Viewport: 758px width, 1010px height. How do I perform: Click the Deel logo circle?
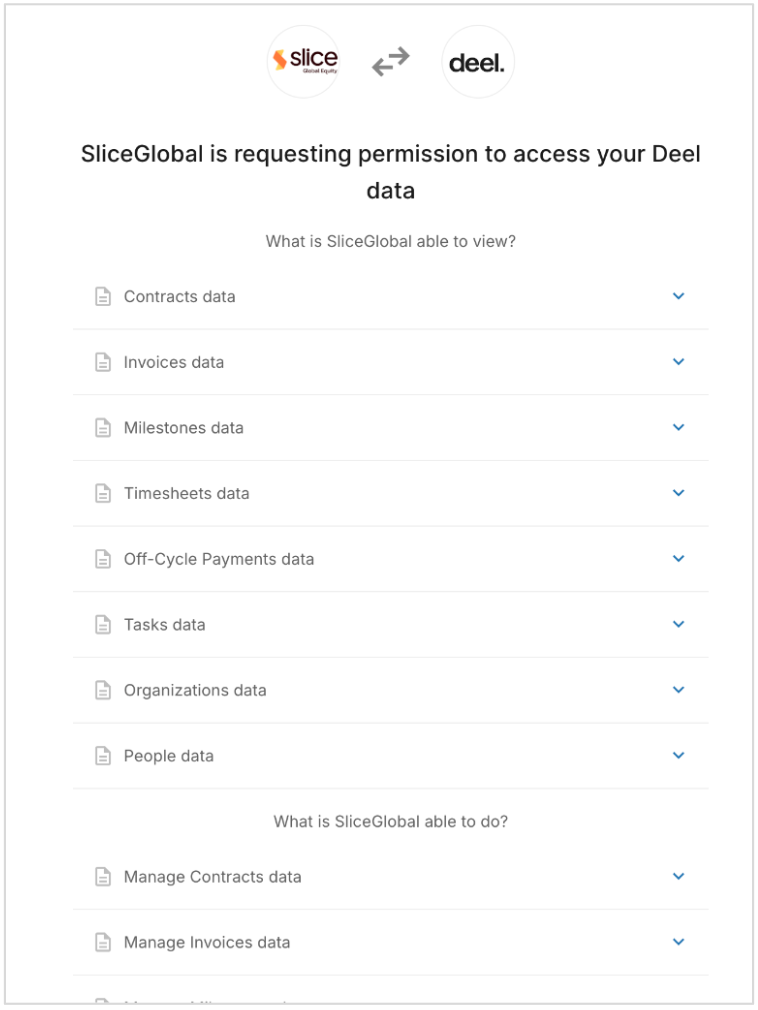coord(477,62)
